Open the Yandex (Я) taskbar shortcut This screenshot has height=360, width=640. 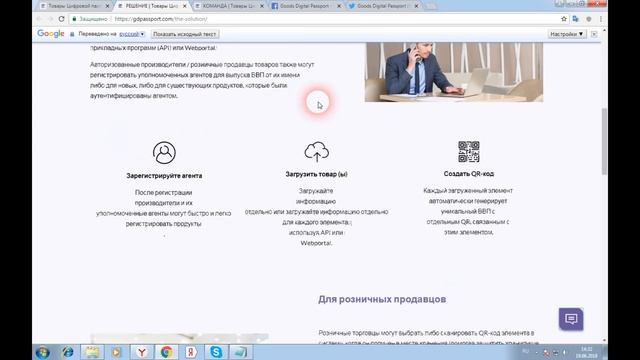[x=191, y=352]
